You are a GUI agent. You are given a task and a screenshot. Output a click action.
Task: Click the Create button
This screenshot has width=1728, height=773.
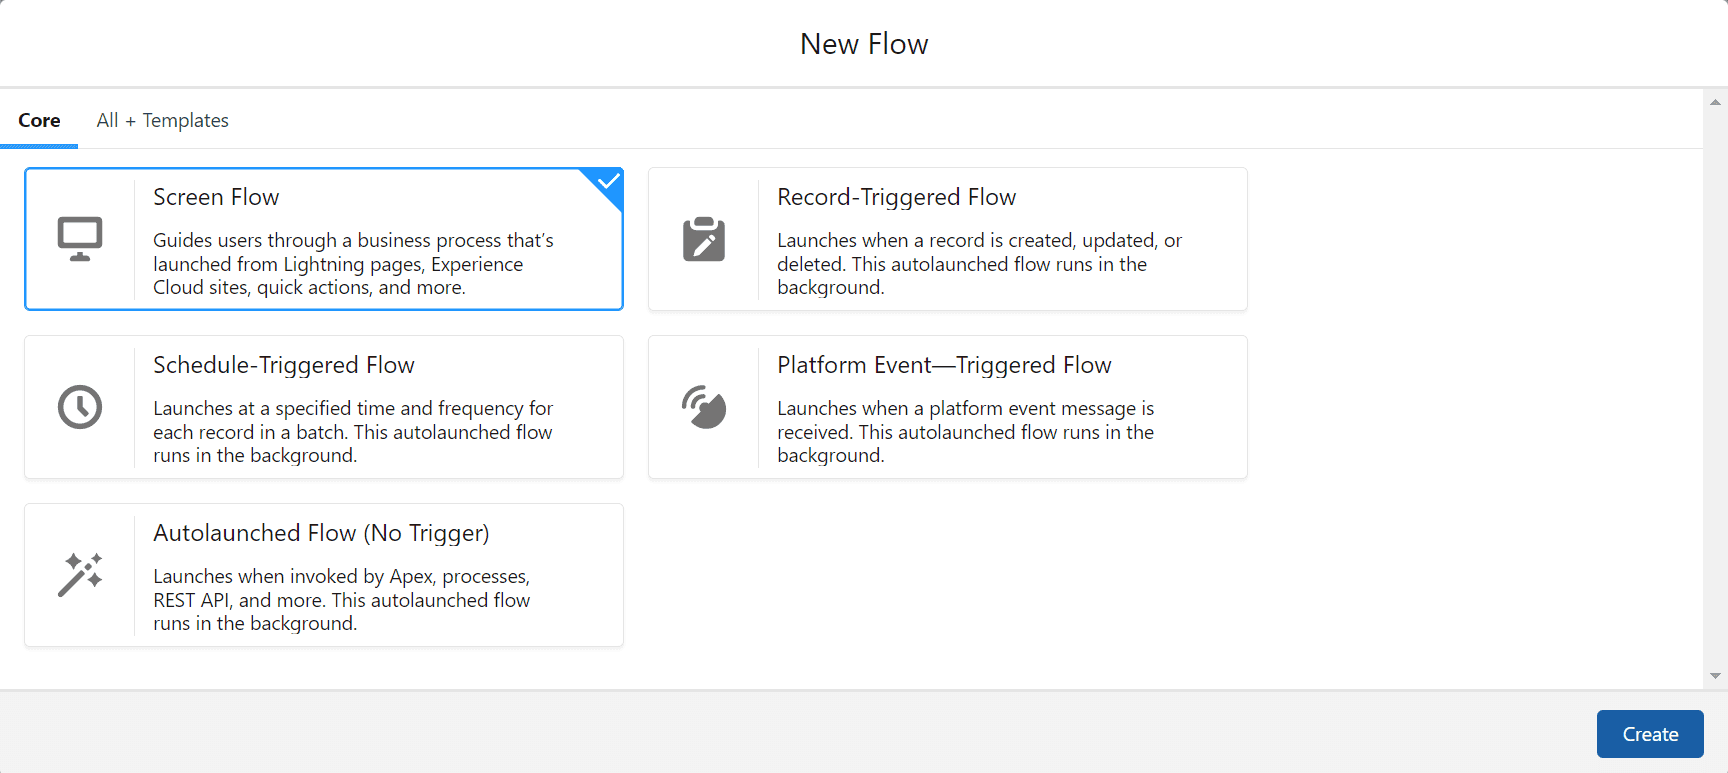coord(1650,734)
